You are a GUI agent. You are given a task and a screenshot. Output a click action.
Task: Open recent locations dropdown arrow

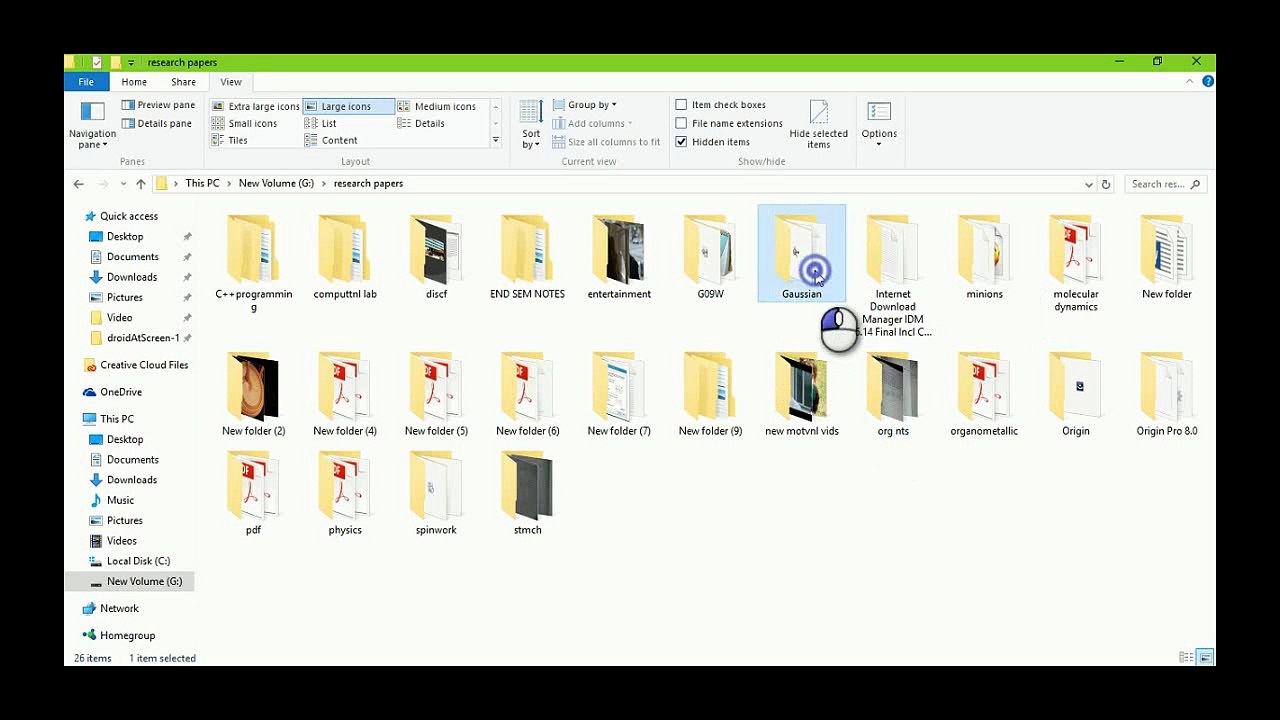point(123,184)
